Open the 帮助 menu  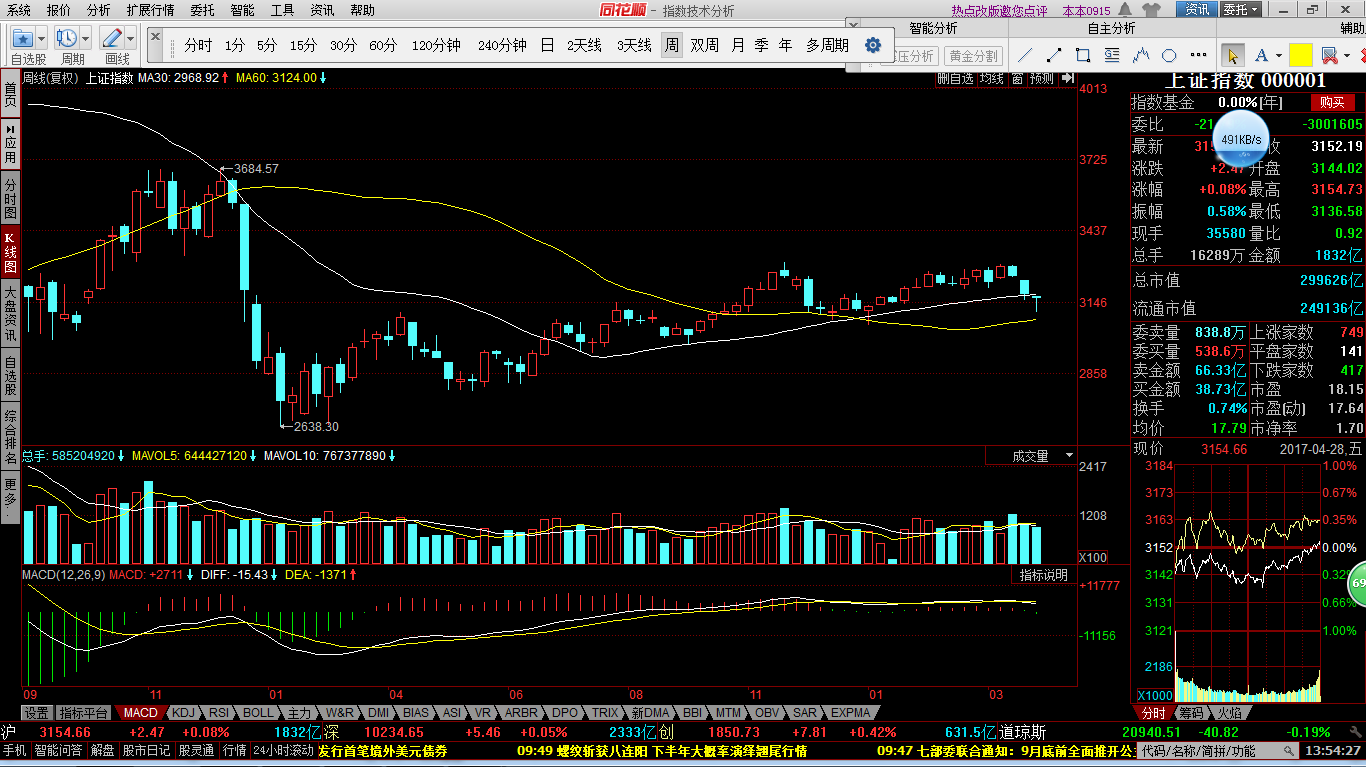point(362,10)
